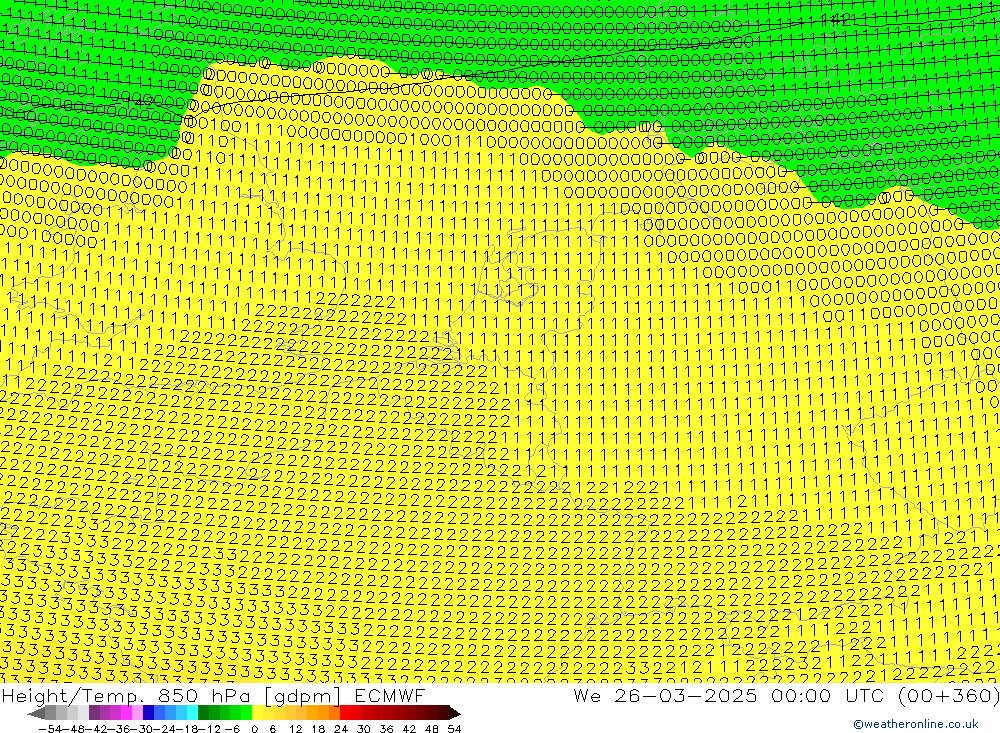Click the '54' label on the color scale
The image size is (1000, 733).
pos(454,729)
